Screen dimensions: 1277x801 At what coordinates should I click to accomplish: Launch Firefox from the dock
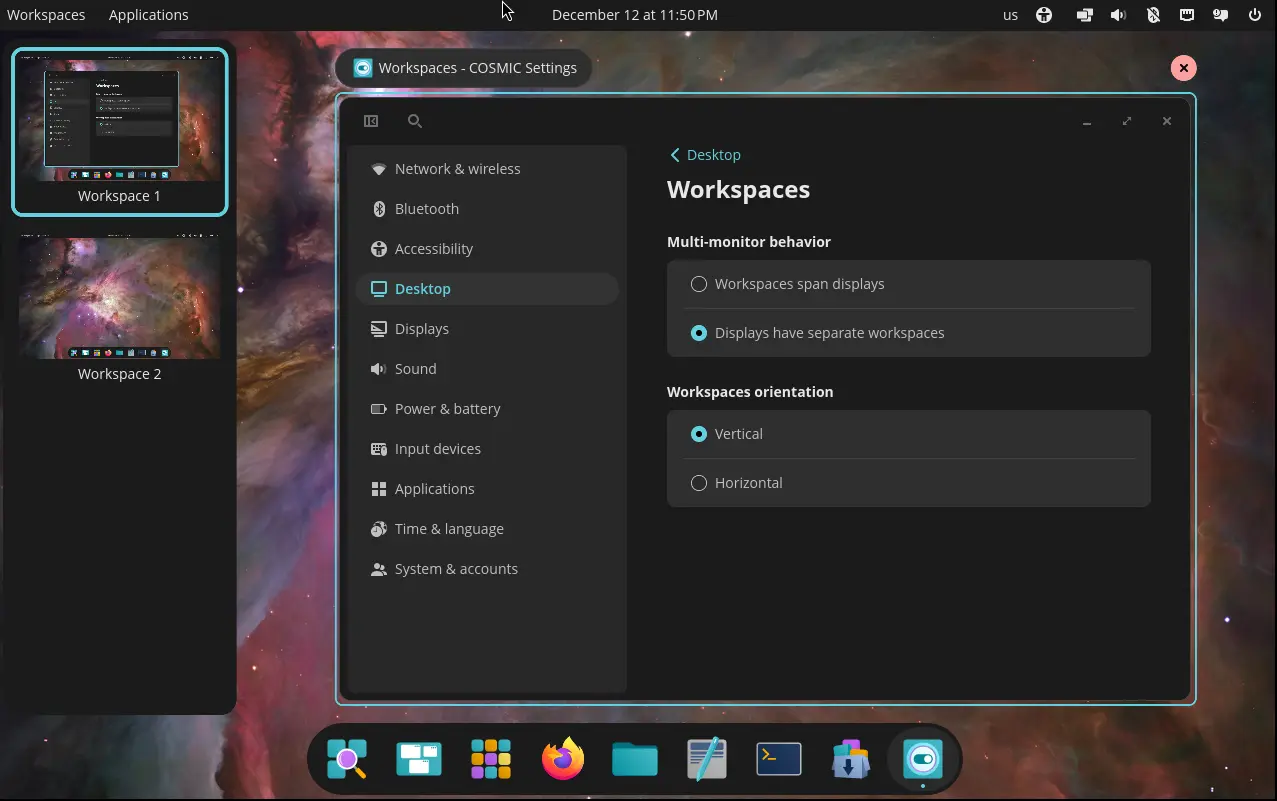coord(563,759)
